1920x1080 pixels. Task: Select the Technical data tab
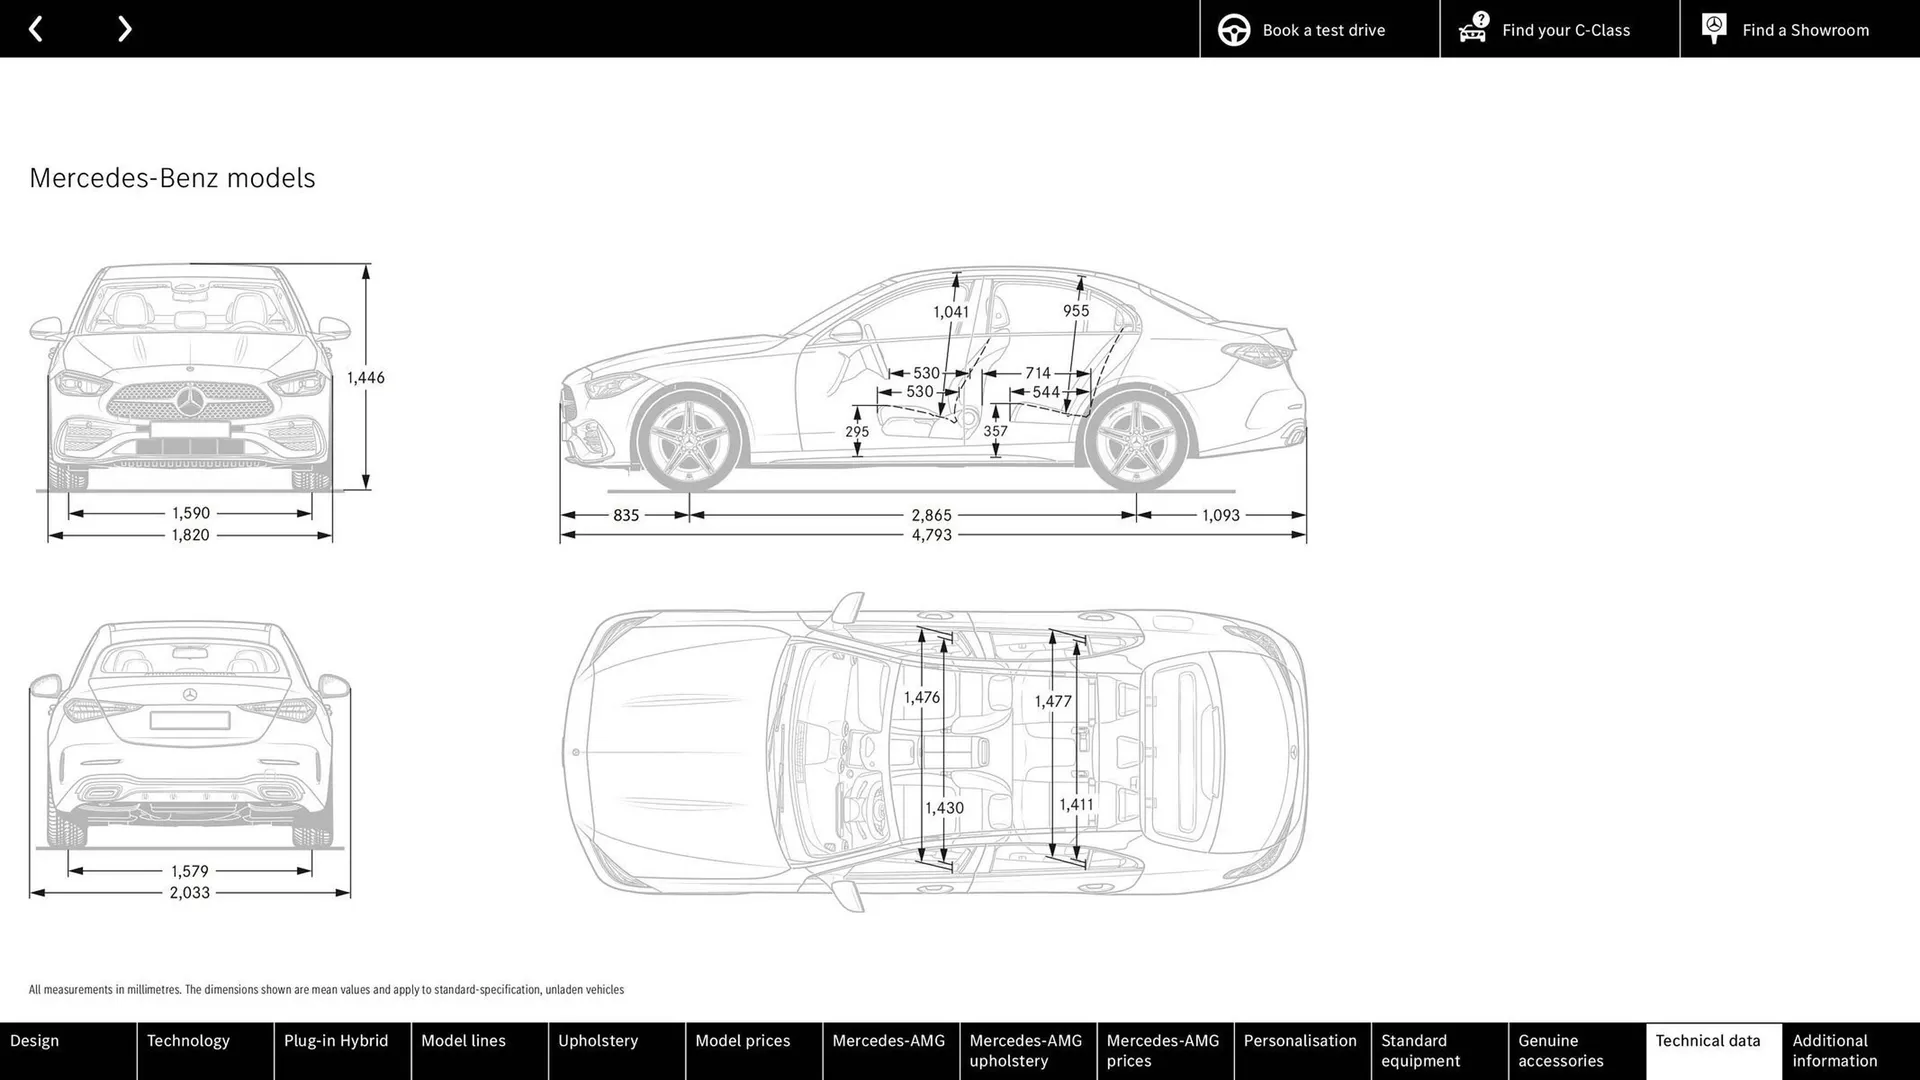point(1710,1050)
